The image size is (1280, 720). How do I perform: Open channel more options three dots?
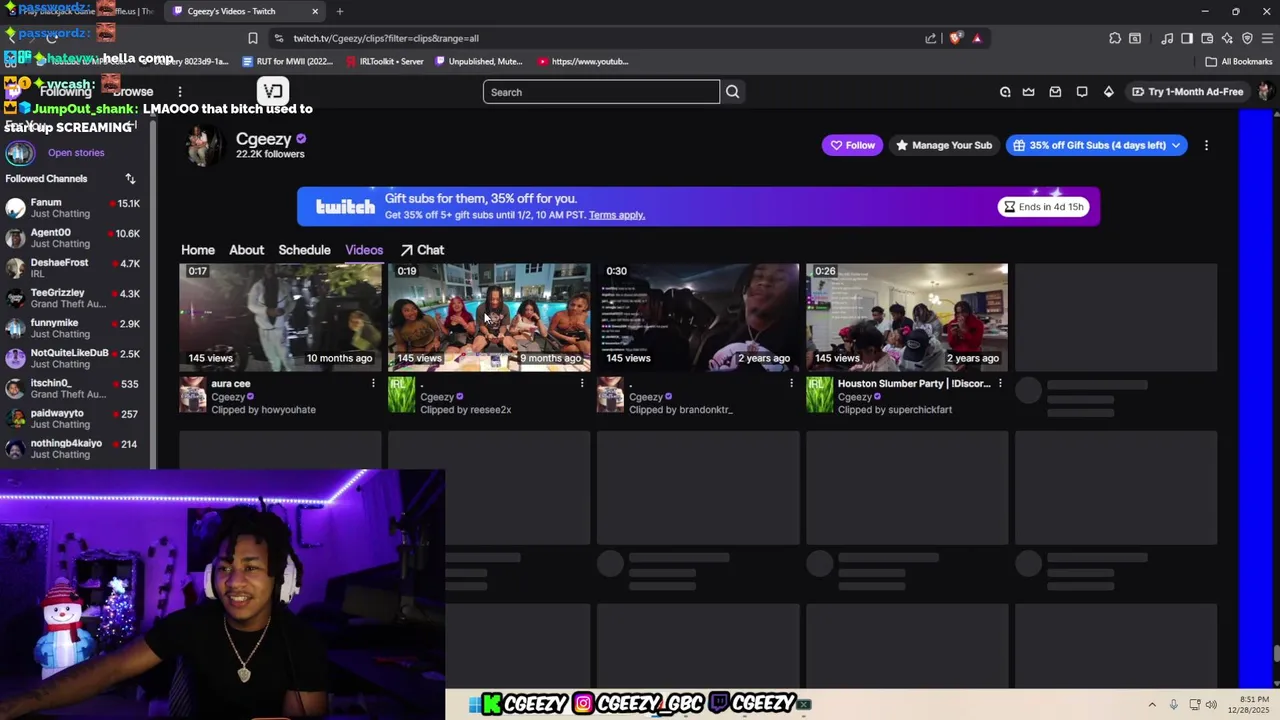point(1206,145)
